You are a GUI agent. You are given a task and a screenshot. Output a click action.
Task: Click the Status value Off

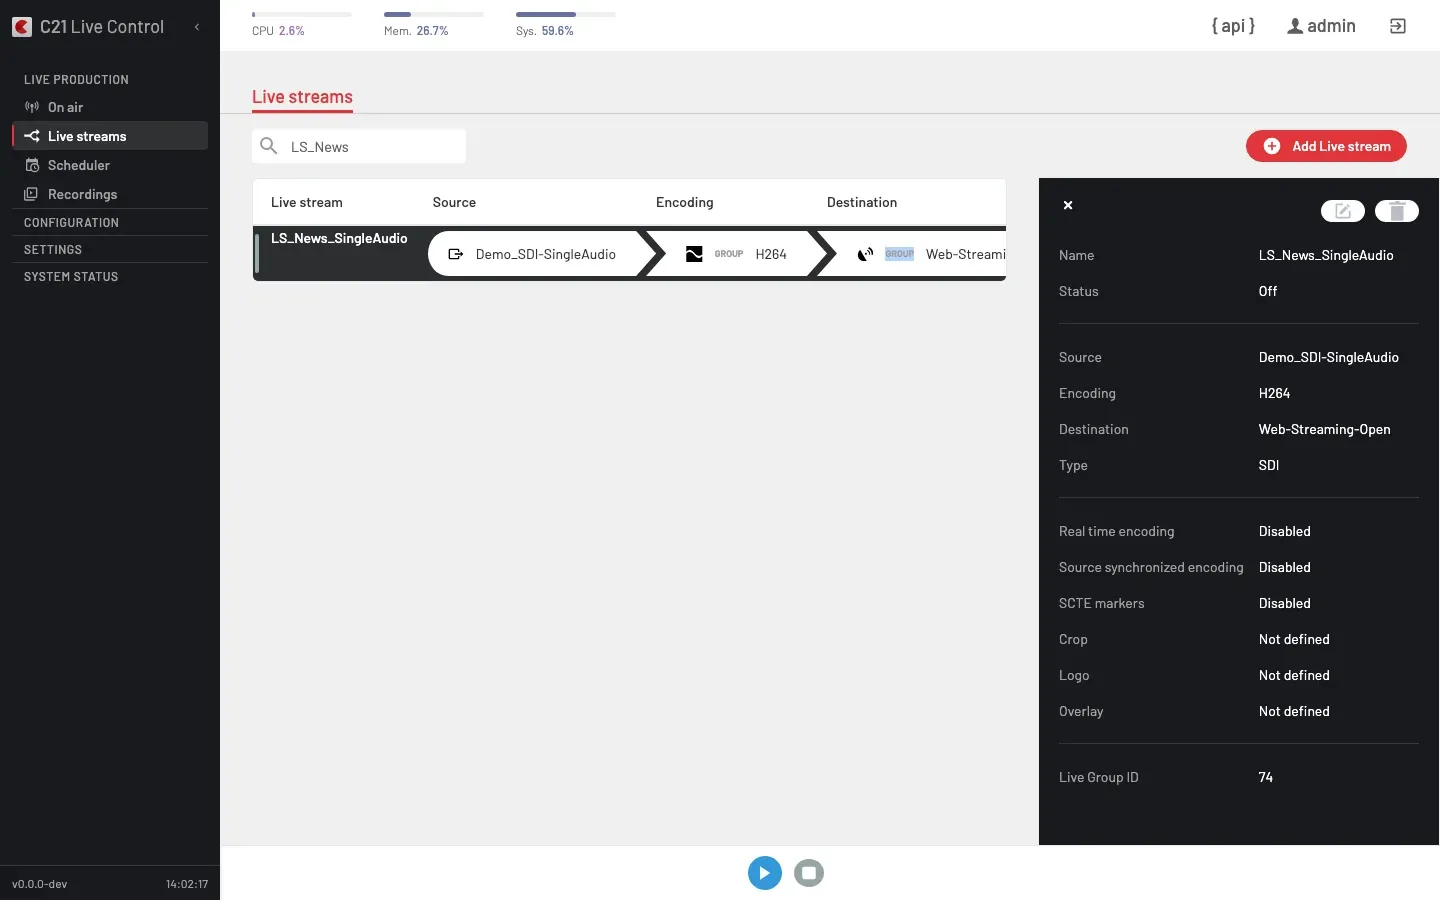(x=1268, y=291)
